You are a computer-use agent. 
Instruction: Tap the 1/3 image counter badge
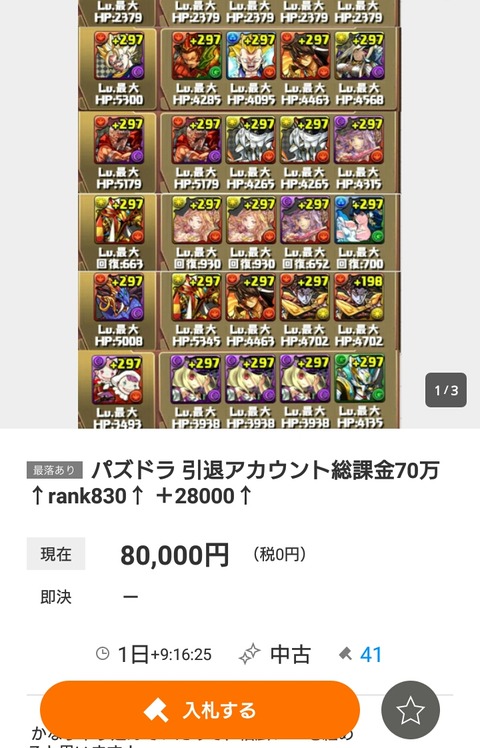coord(446,390)
